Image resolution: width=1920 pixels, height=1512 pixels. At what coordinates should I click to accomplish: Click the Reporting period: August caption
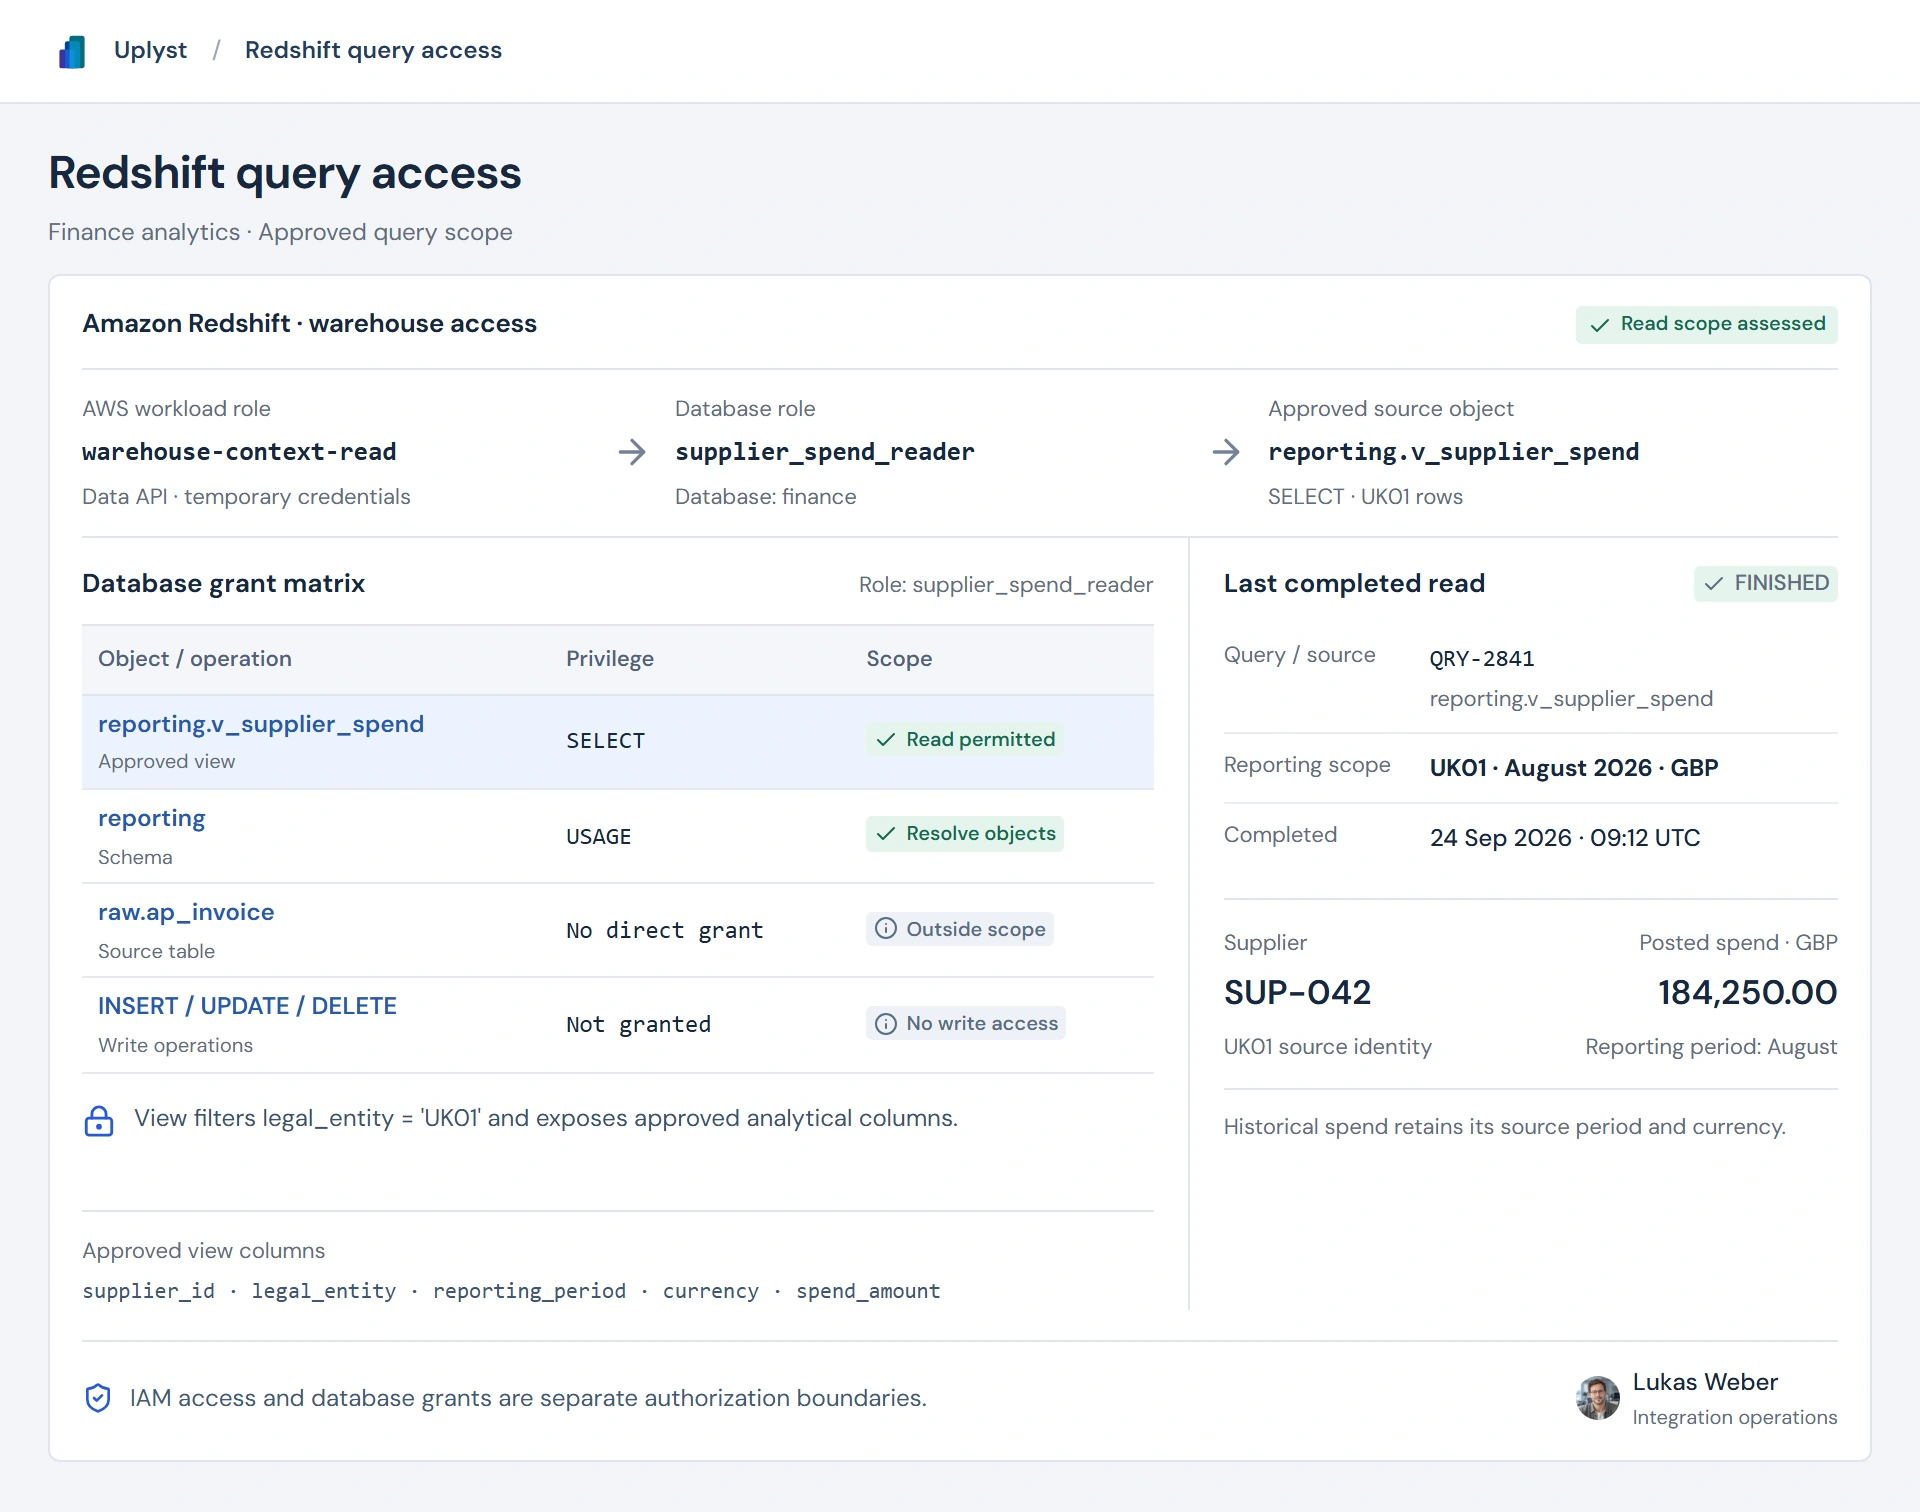point(1710,1047)
